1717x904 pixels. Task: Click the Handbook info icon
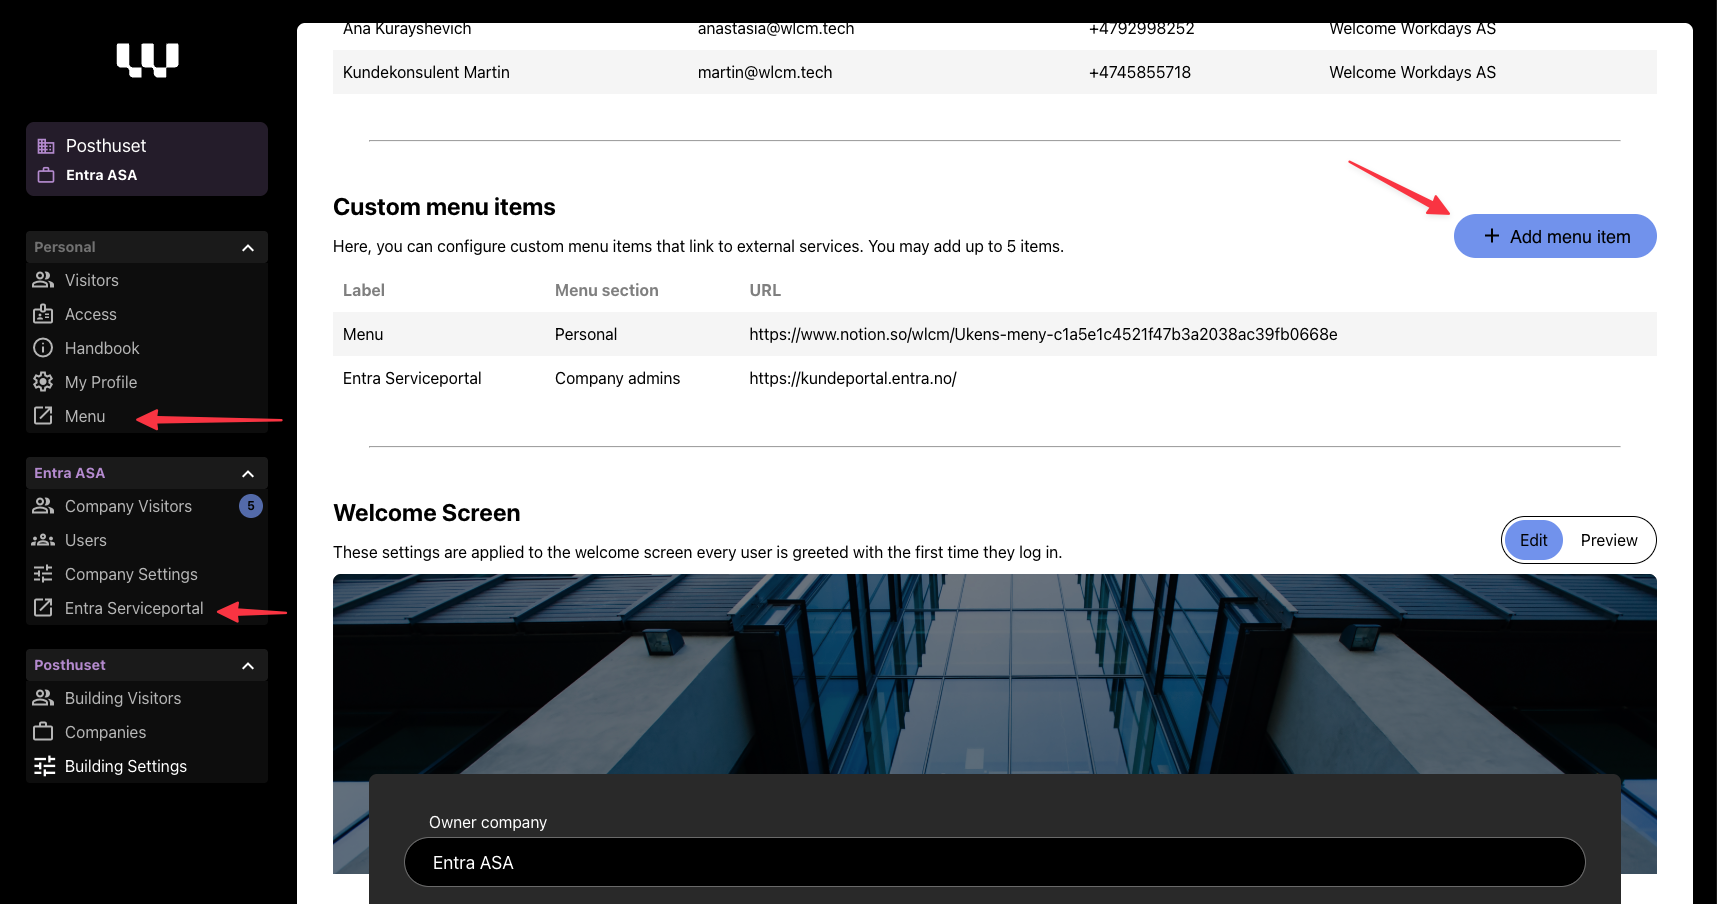click(x=43, y=348)
